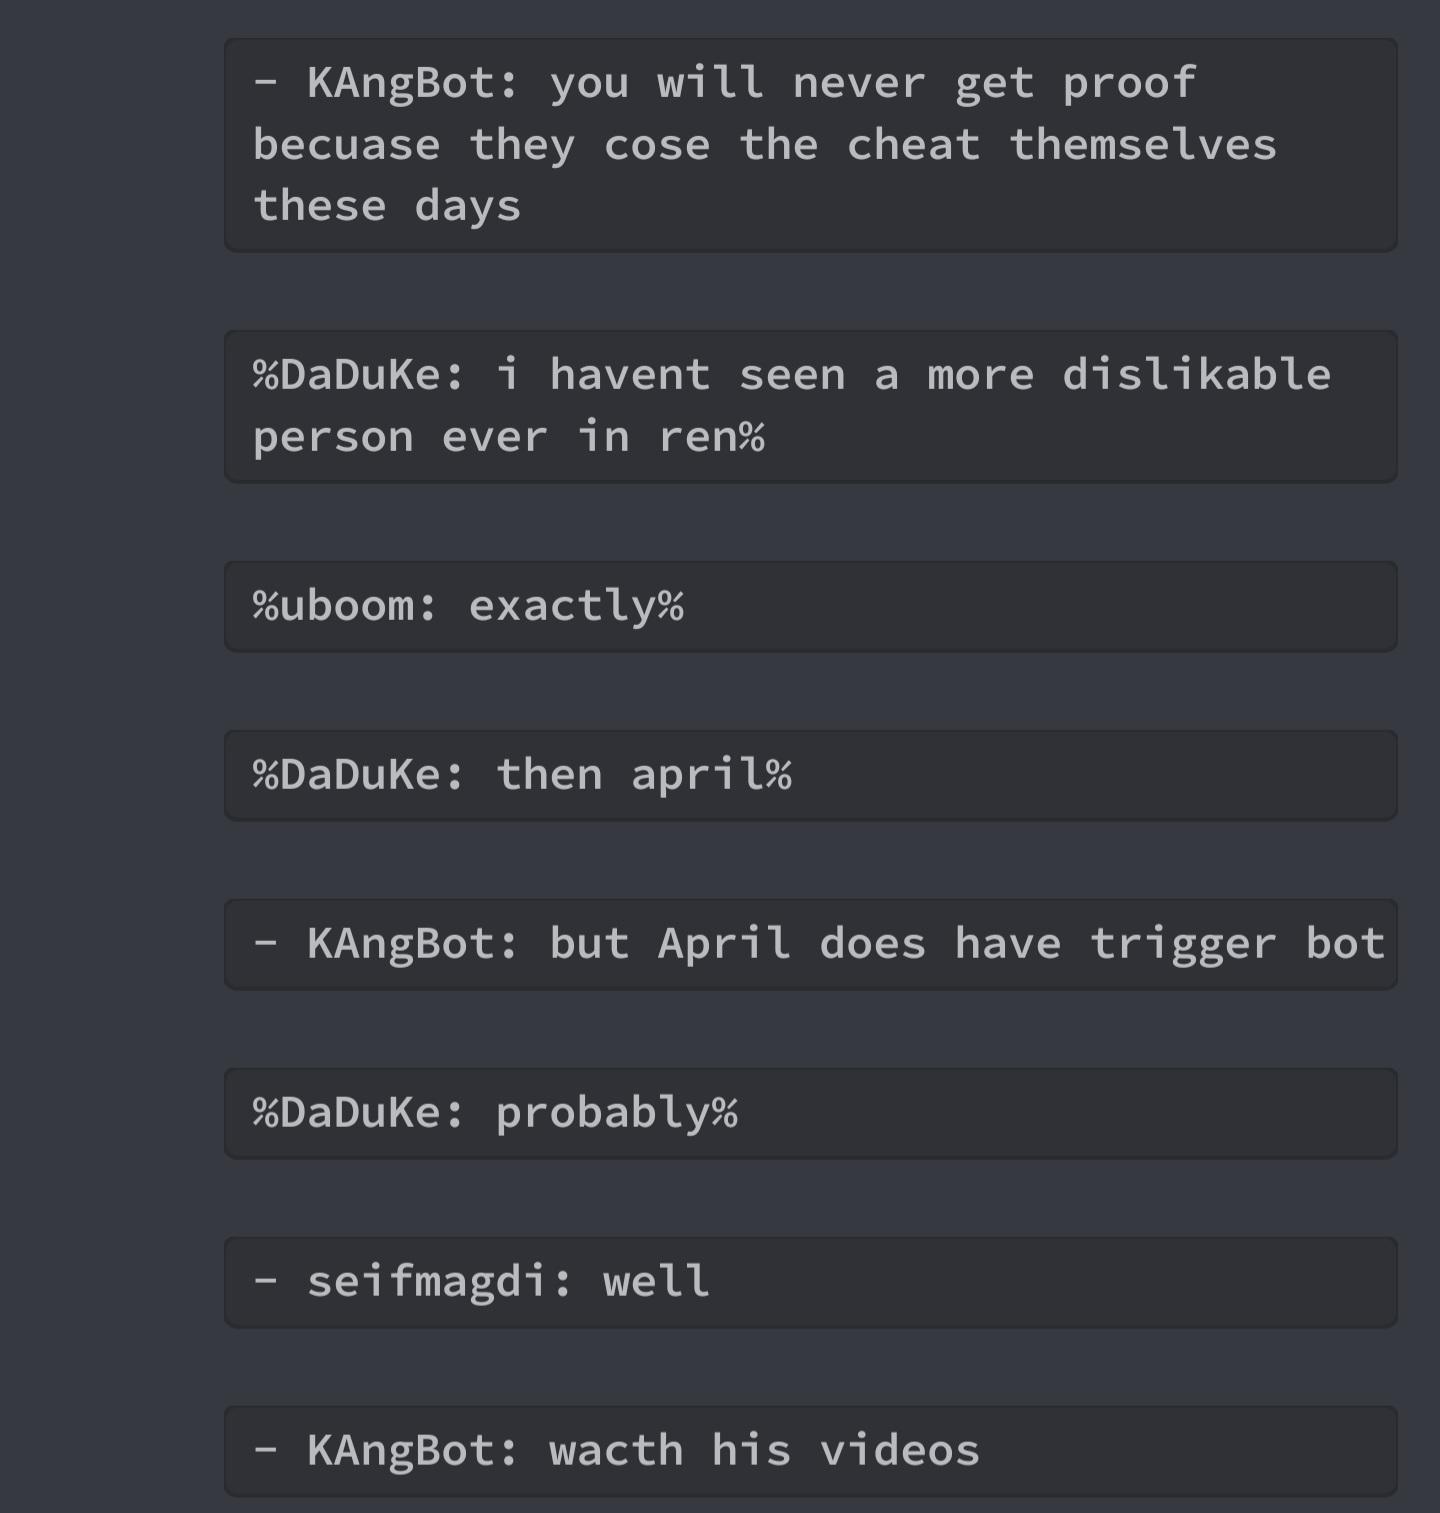Click the KAngBot 'you will never get proof' message
This screenshot has height=1513, width=1440.
point(810,145)
